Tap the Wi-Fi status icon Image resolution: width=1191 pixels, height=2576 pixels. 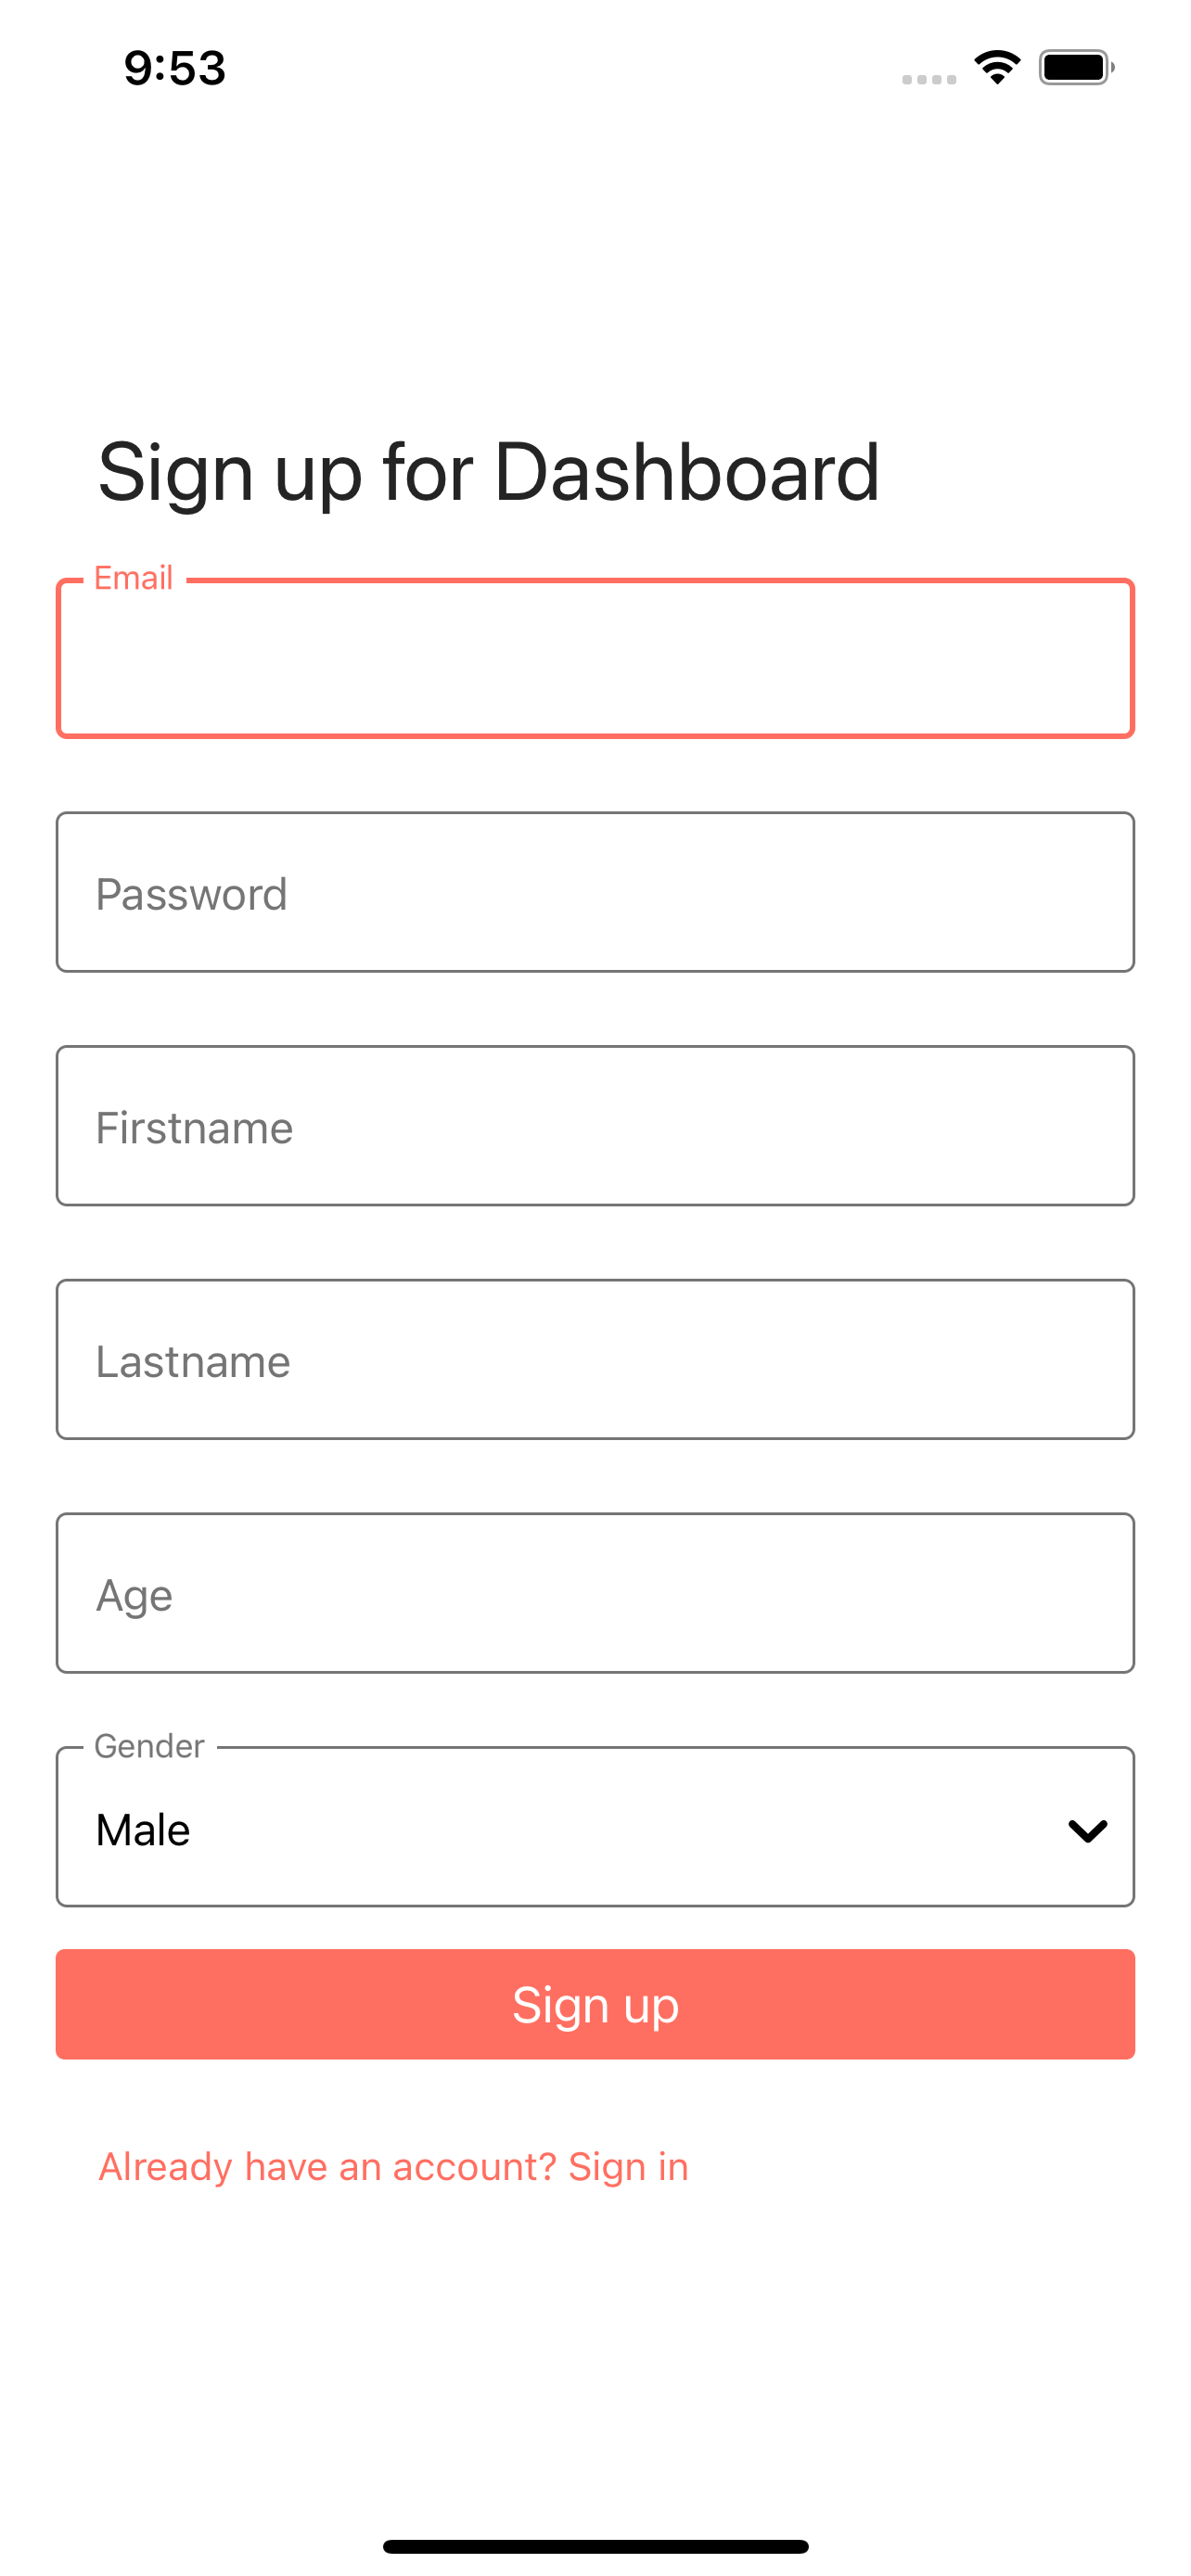(997, 67)
